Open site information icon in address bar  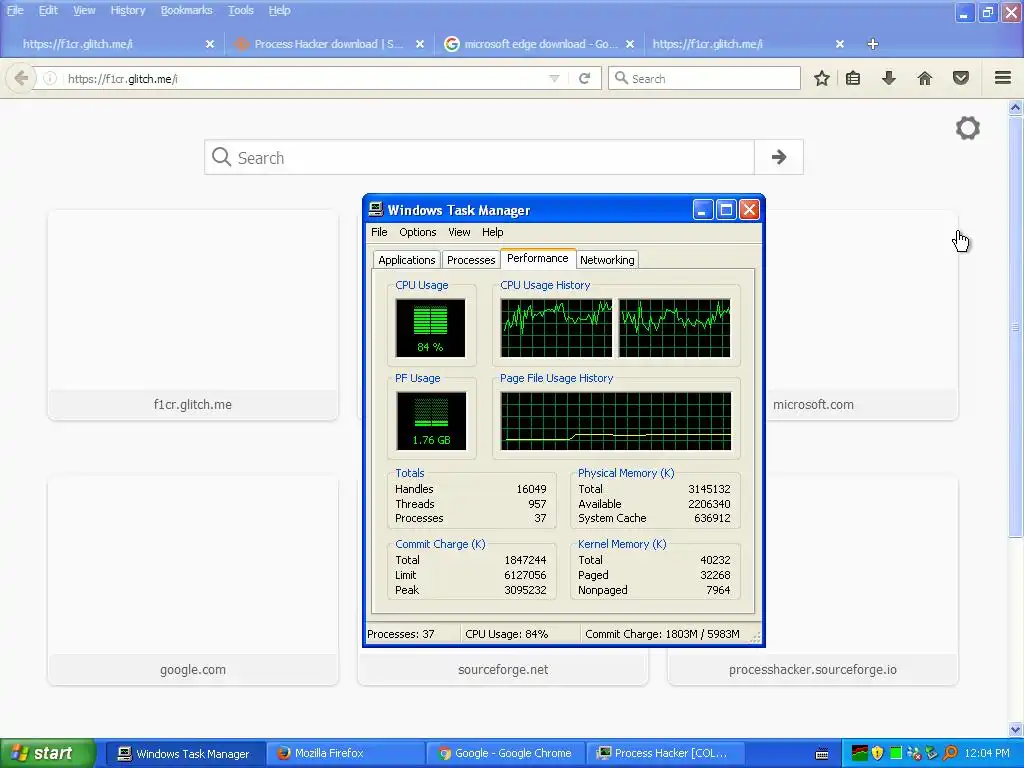(50, 78)
